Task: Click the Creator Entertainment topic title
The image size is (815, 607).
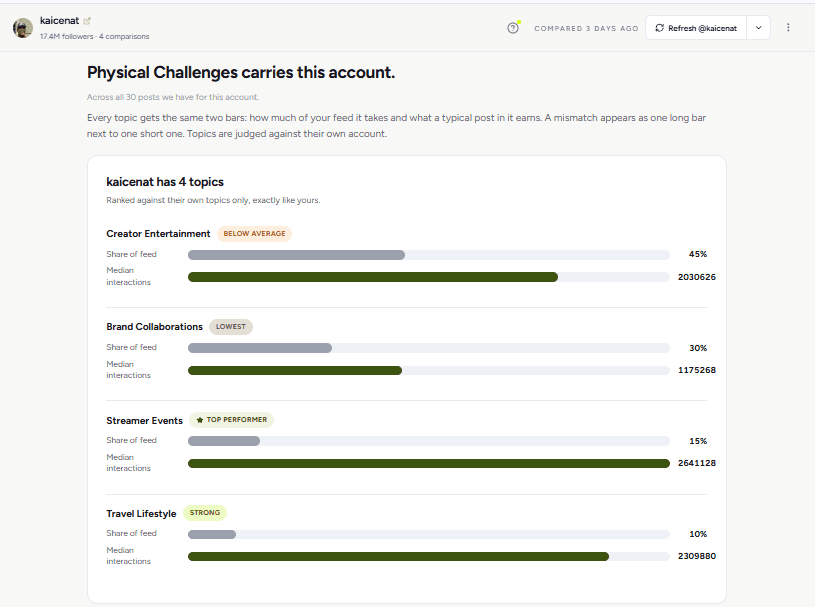Action: [159, 234]
